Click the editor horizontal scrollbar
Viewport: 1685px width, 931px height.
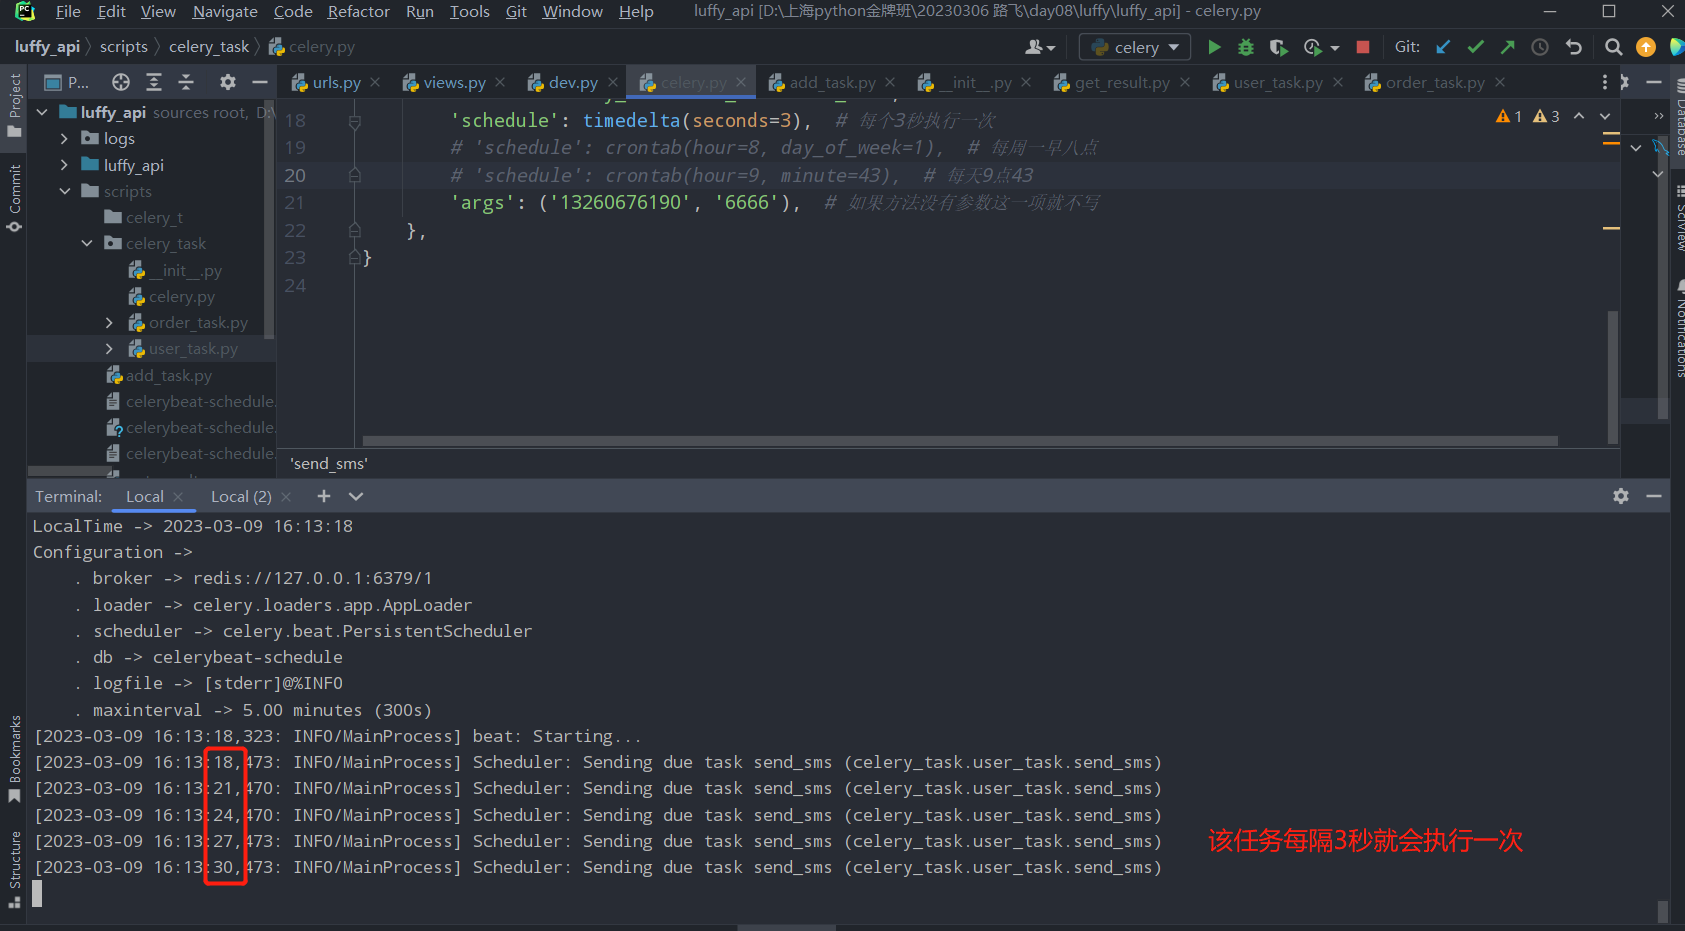960,441
